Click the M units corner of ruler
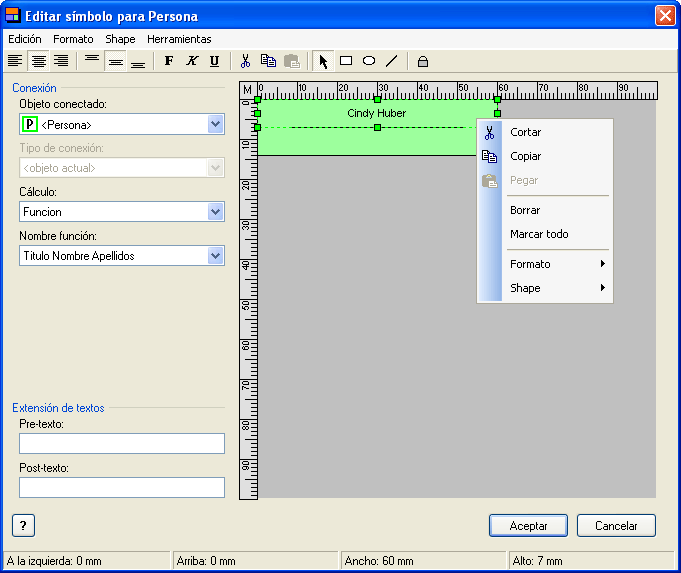Image resolution: width=681 pixels, height=573 pixels. click(248, 90)
